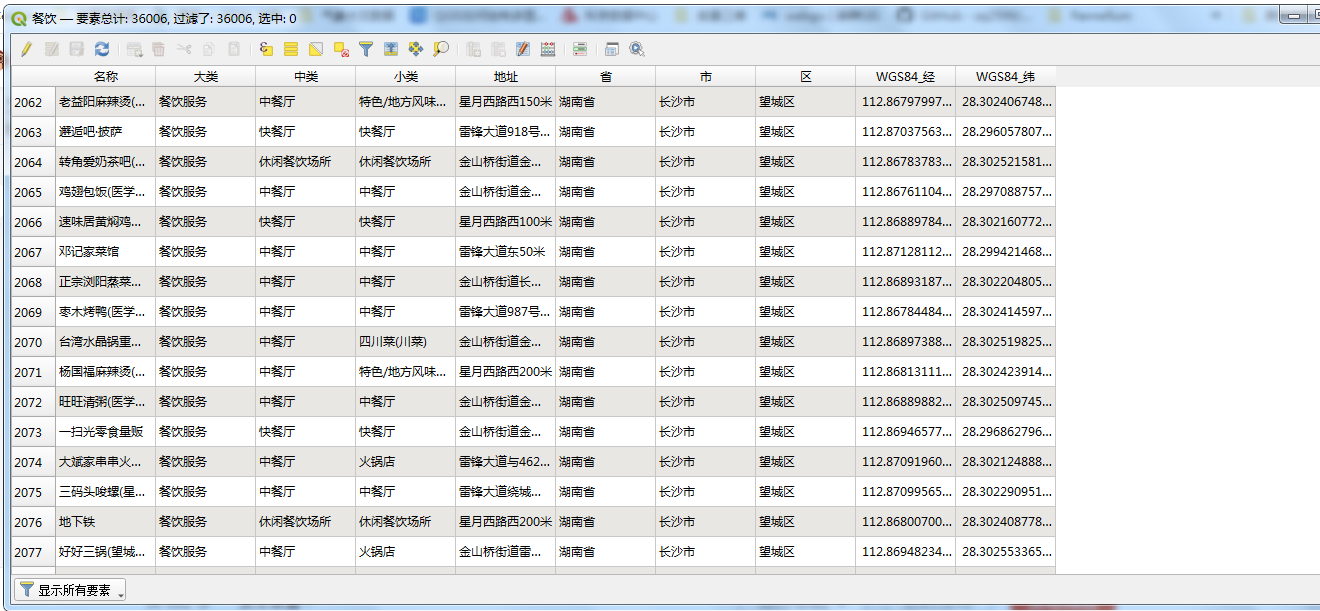This screenshot has width=1320, height=611.
Task: Click the 地址 column header
Action: pyautogui.click(x=505, y=77)
